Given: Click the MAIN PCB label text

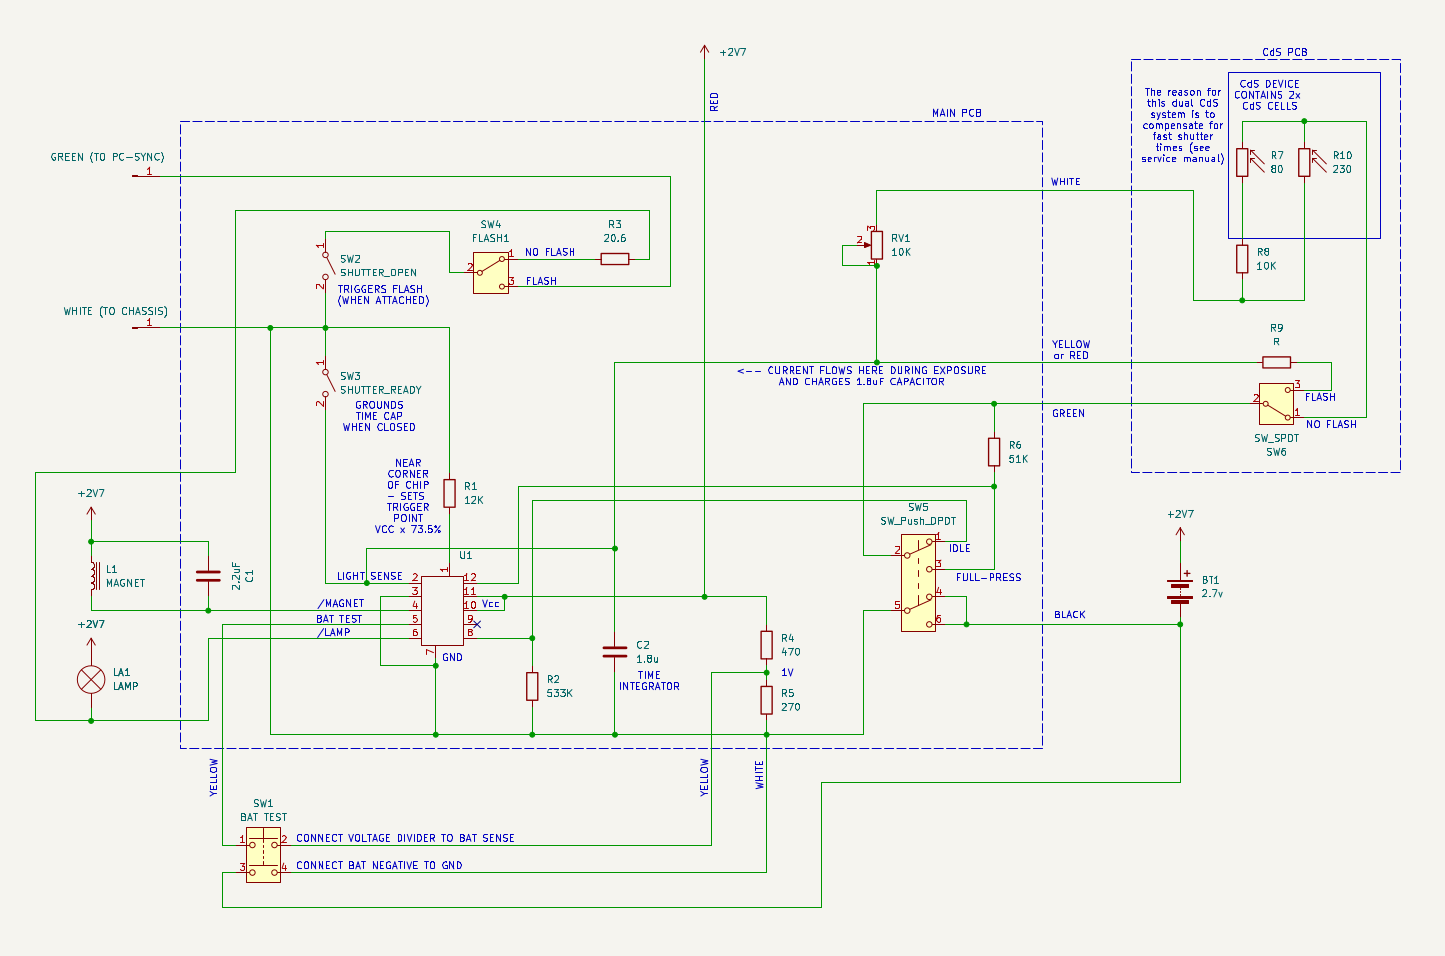Looking at the screenshot, I should (x=956, y=113).
